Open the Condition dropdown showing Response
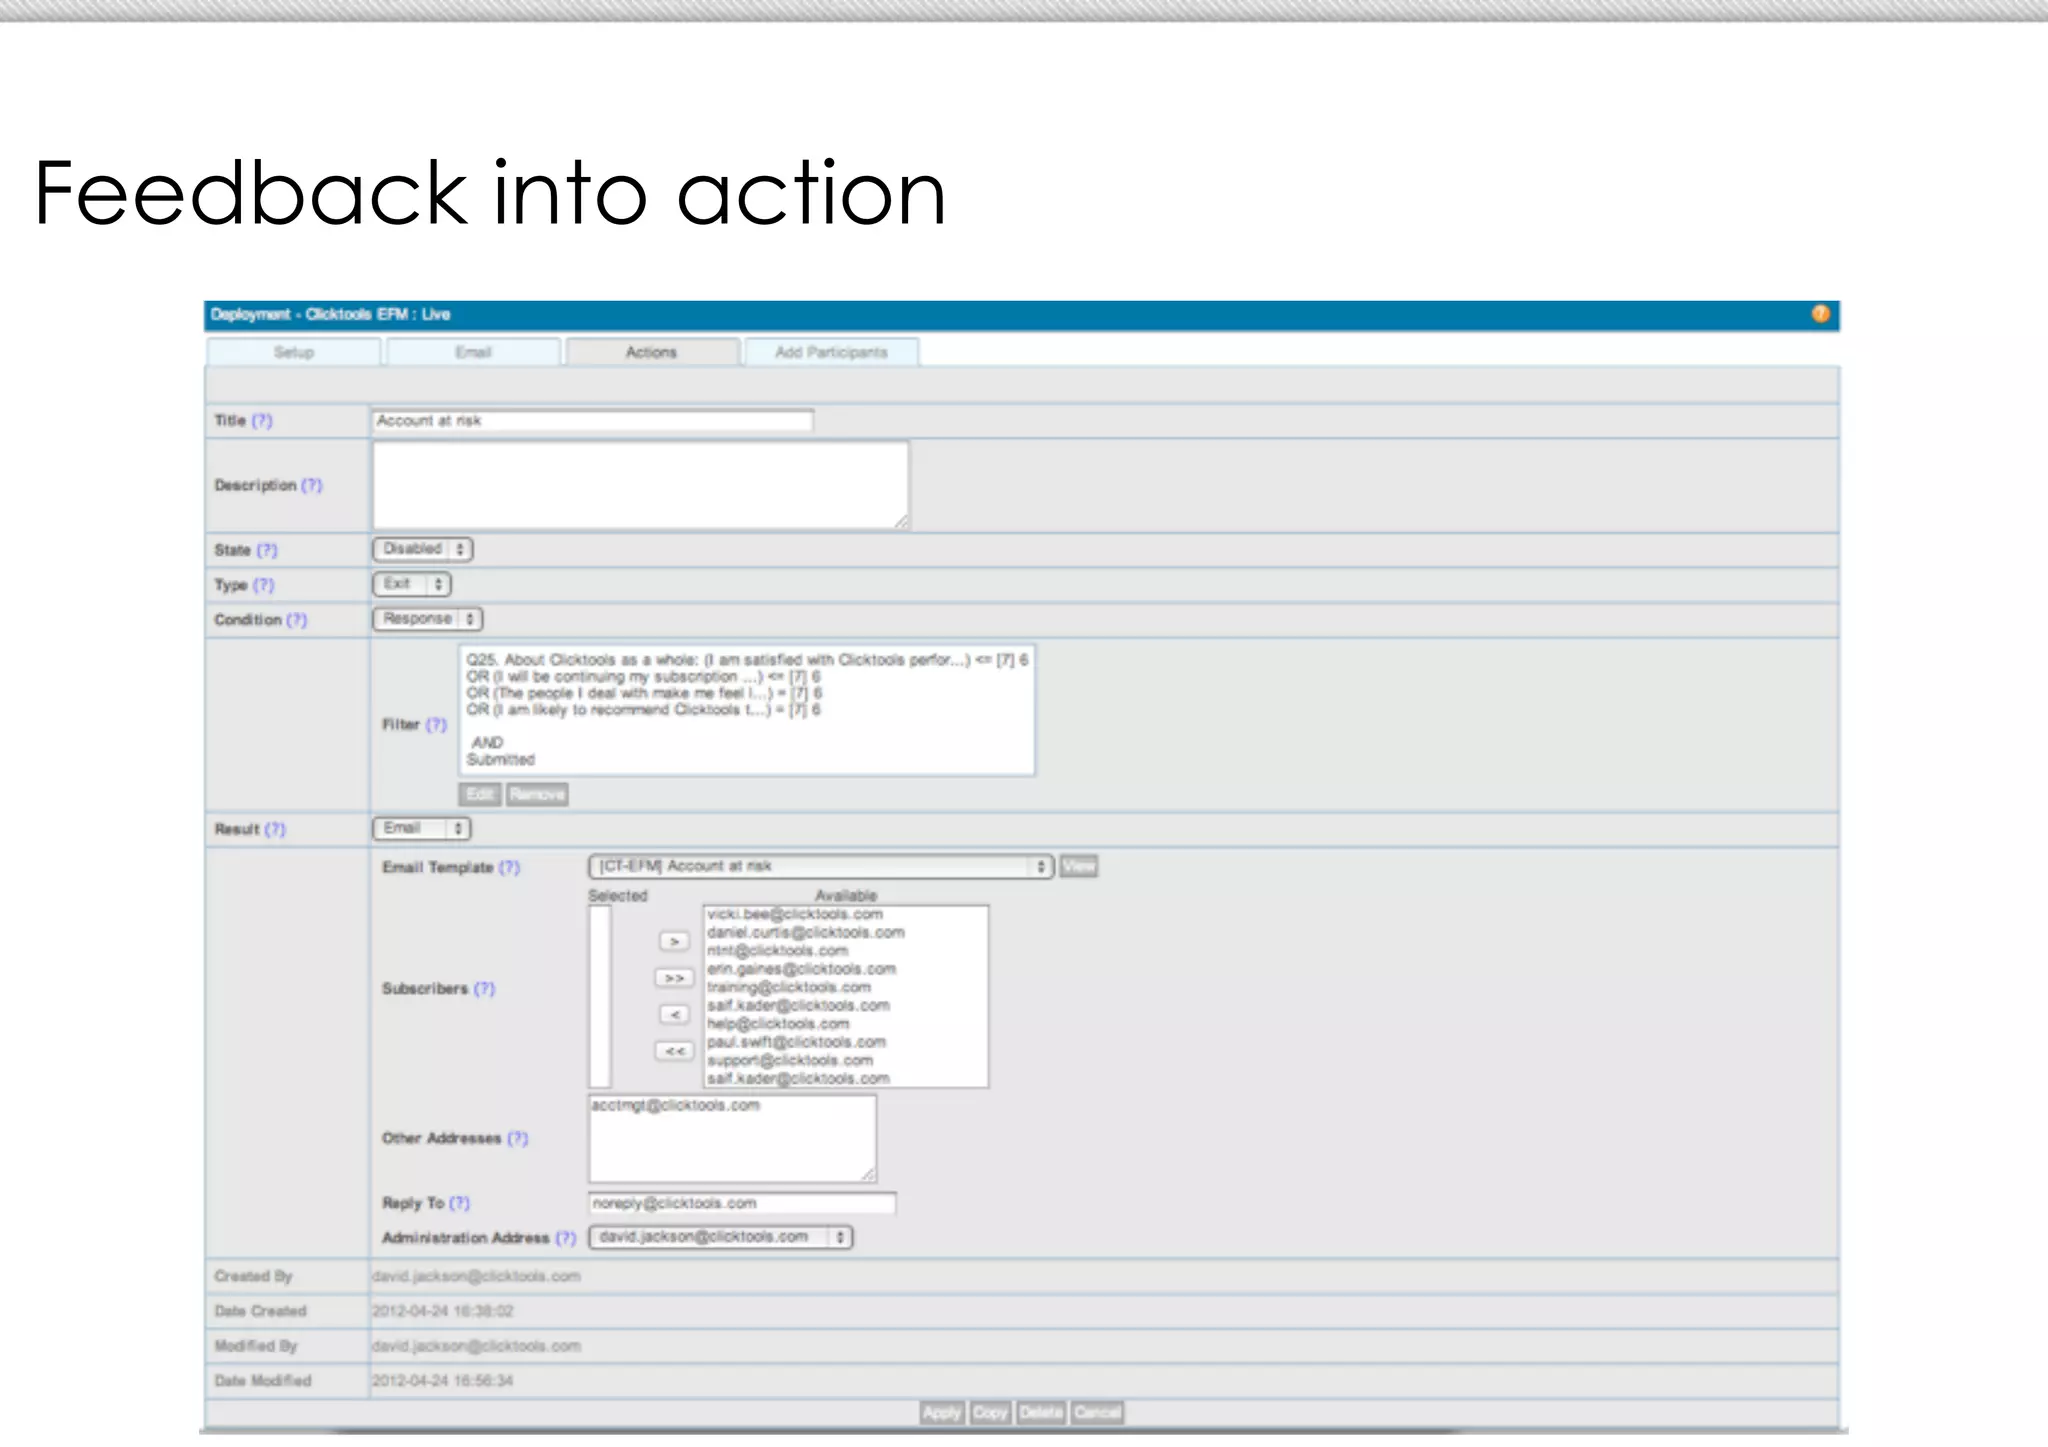The height and width of the screenshot is (1447, 2048). pyautogui.click(x=428, y=619)
